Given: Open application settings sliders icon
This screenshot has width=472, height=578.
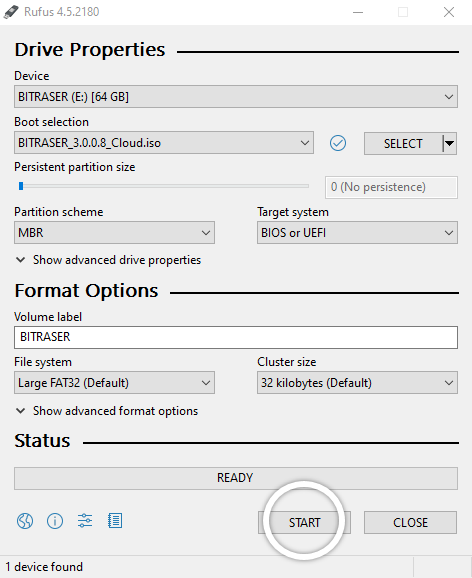Looking at the screenshot, I should tap(85, 521).
